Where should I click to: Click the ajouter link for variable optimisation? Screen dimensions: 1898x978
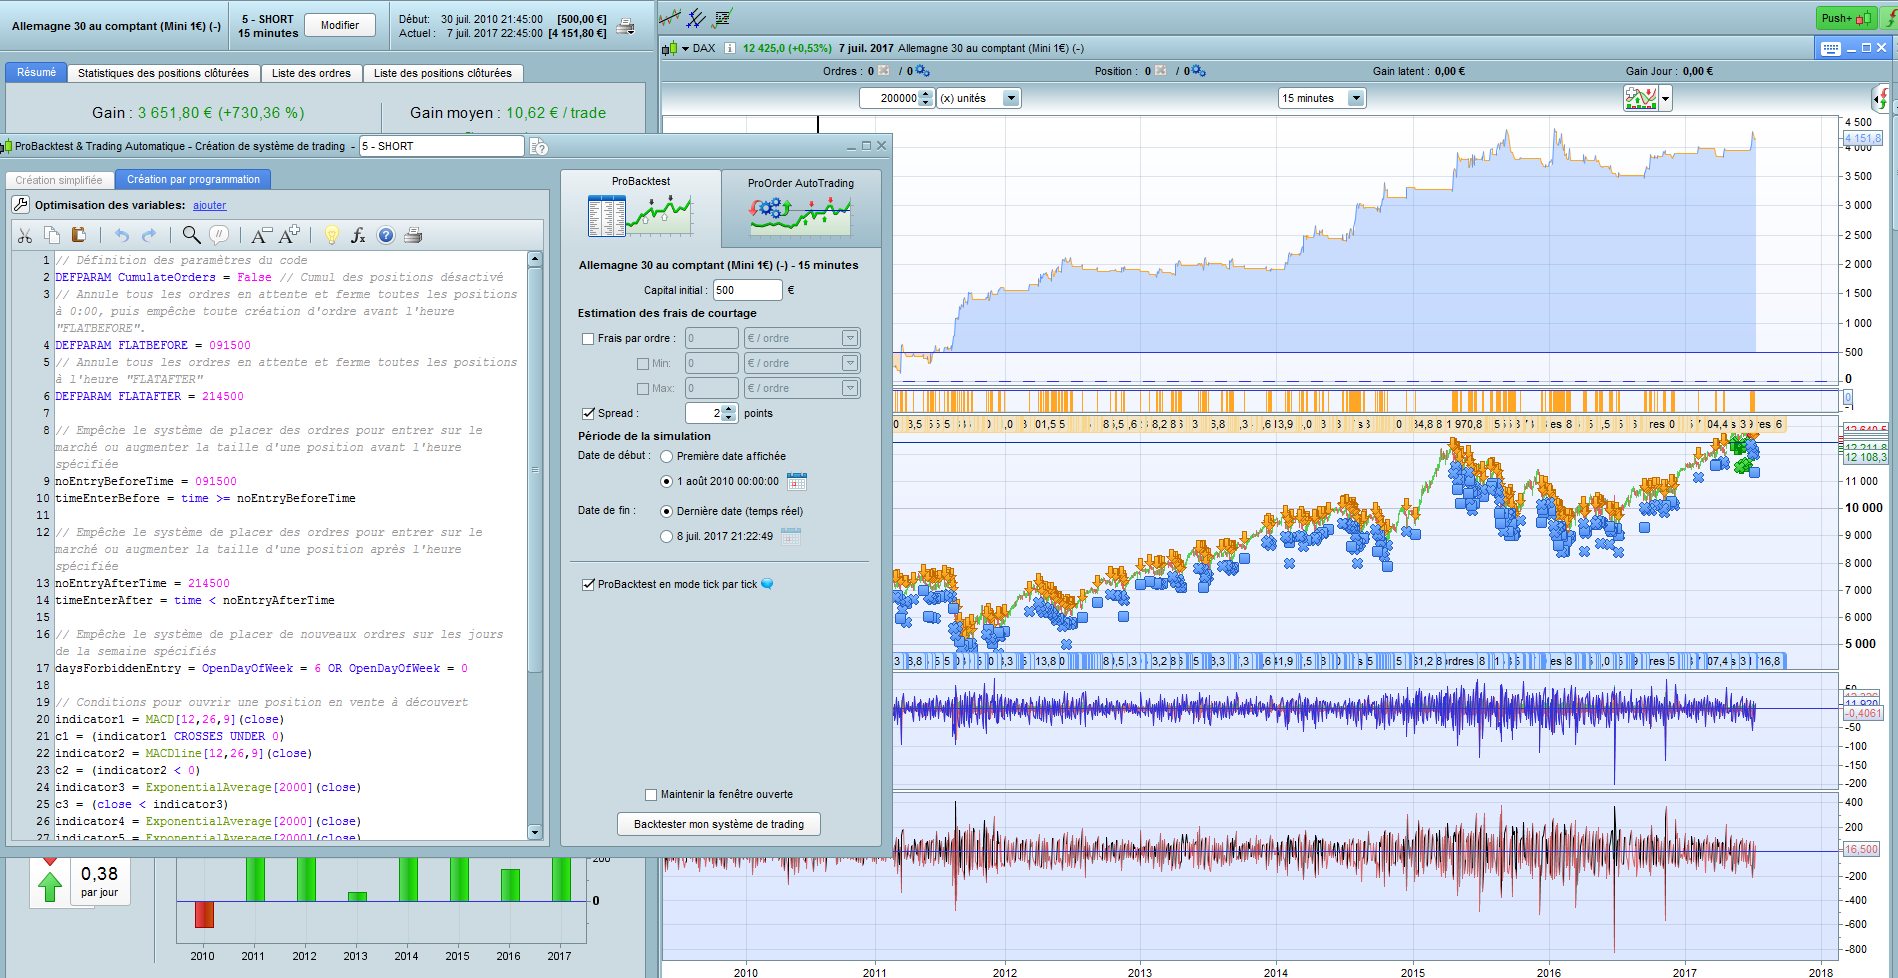point(209,206)
